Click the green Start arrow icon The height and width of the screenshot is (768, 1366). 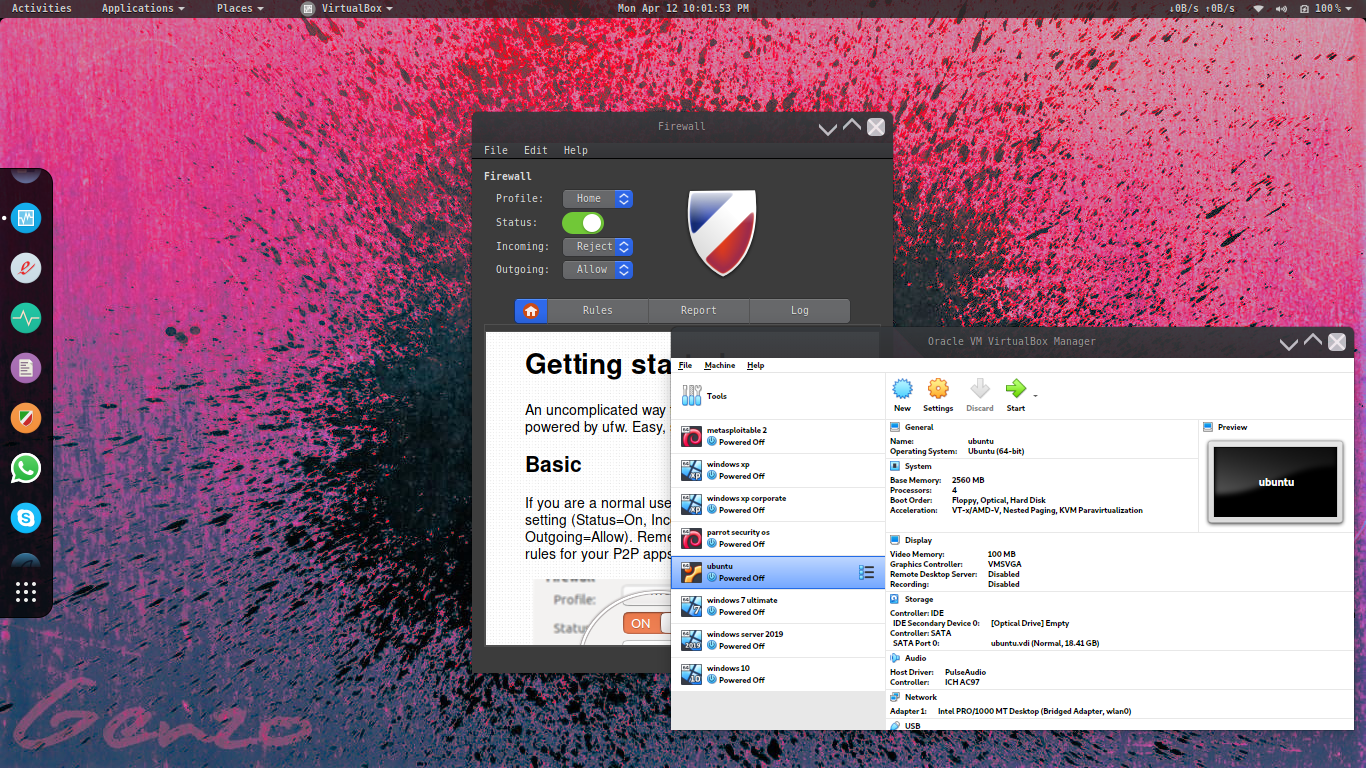point(1015,390)
